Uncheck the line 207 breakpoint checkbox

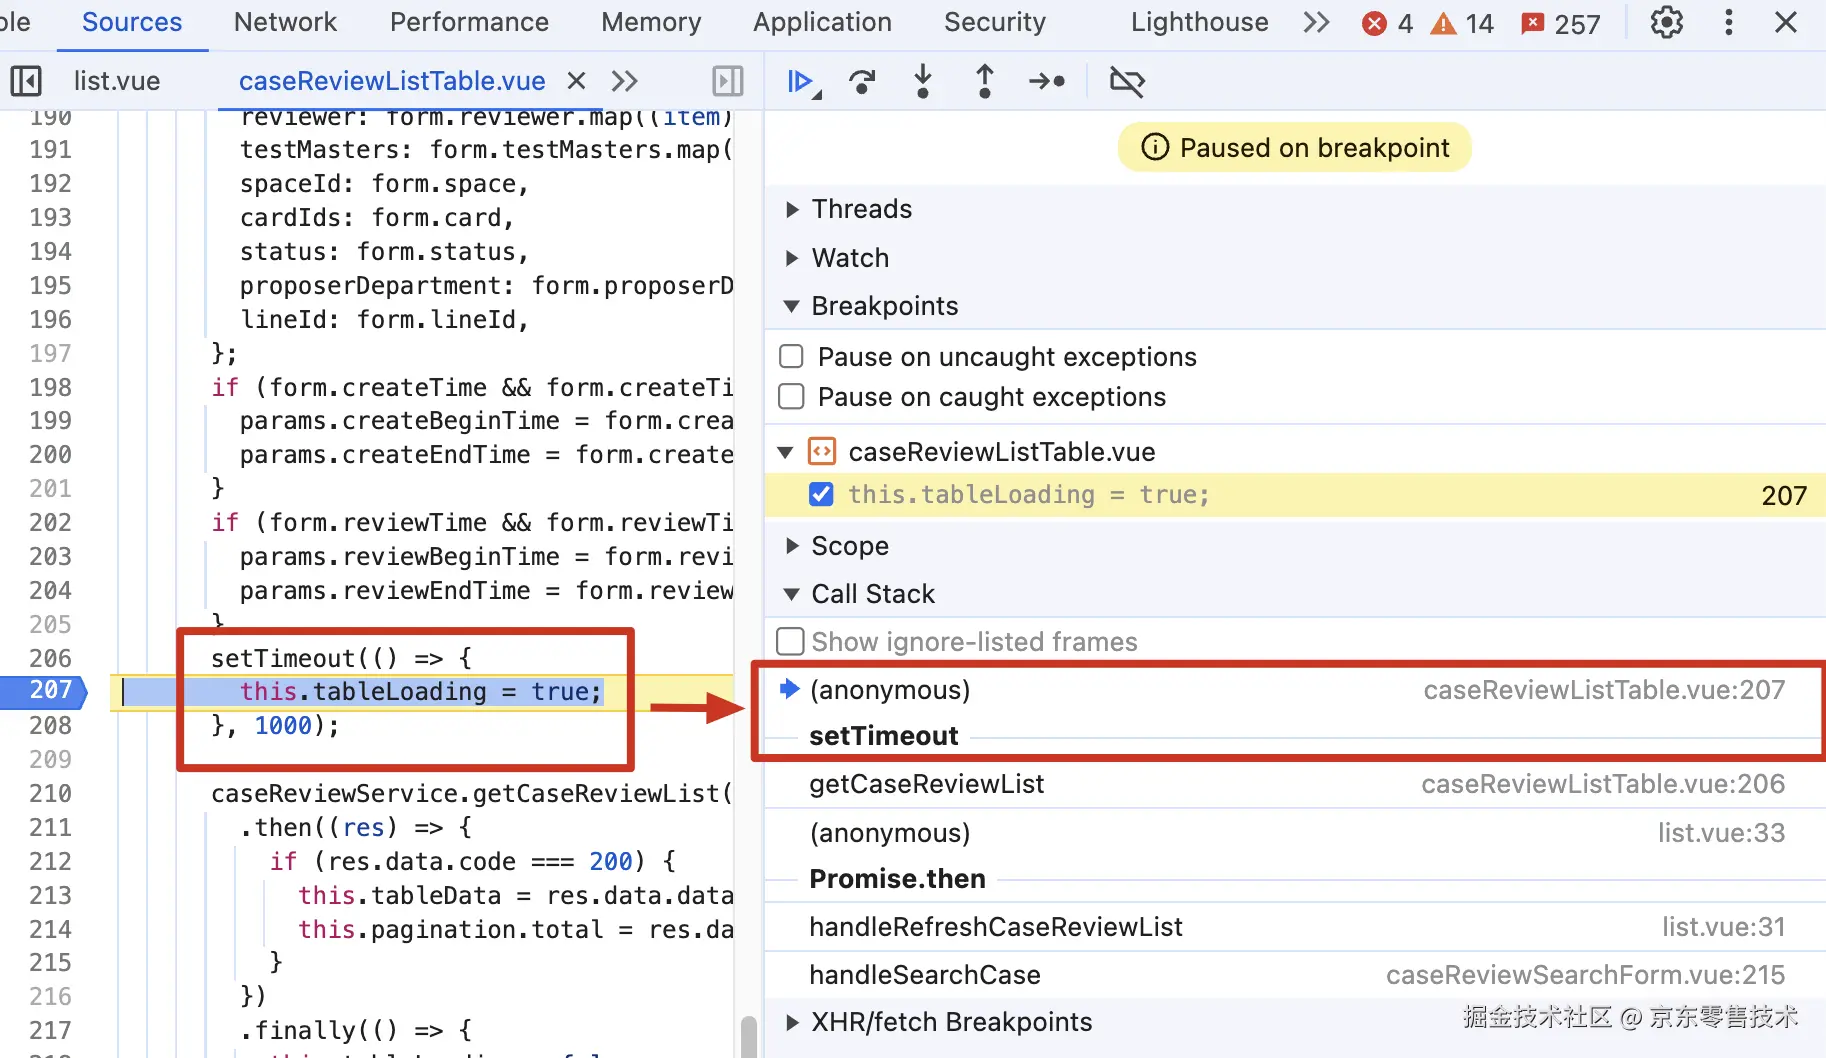click(822, 495)
